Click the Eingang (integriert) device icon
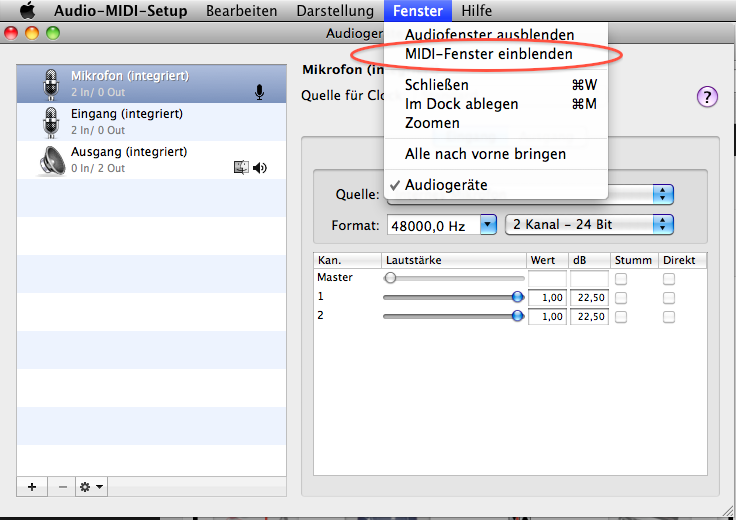This screenshot has width=736, height=520. (x=50, y=122)
